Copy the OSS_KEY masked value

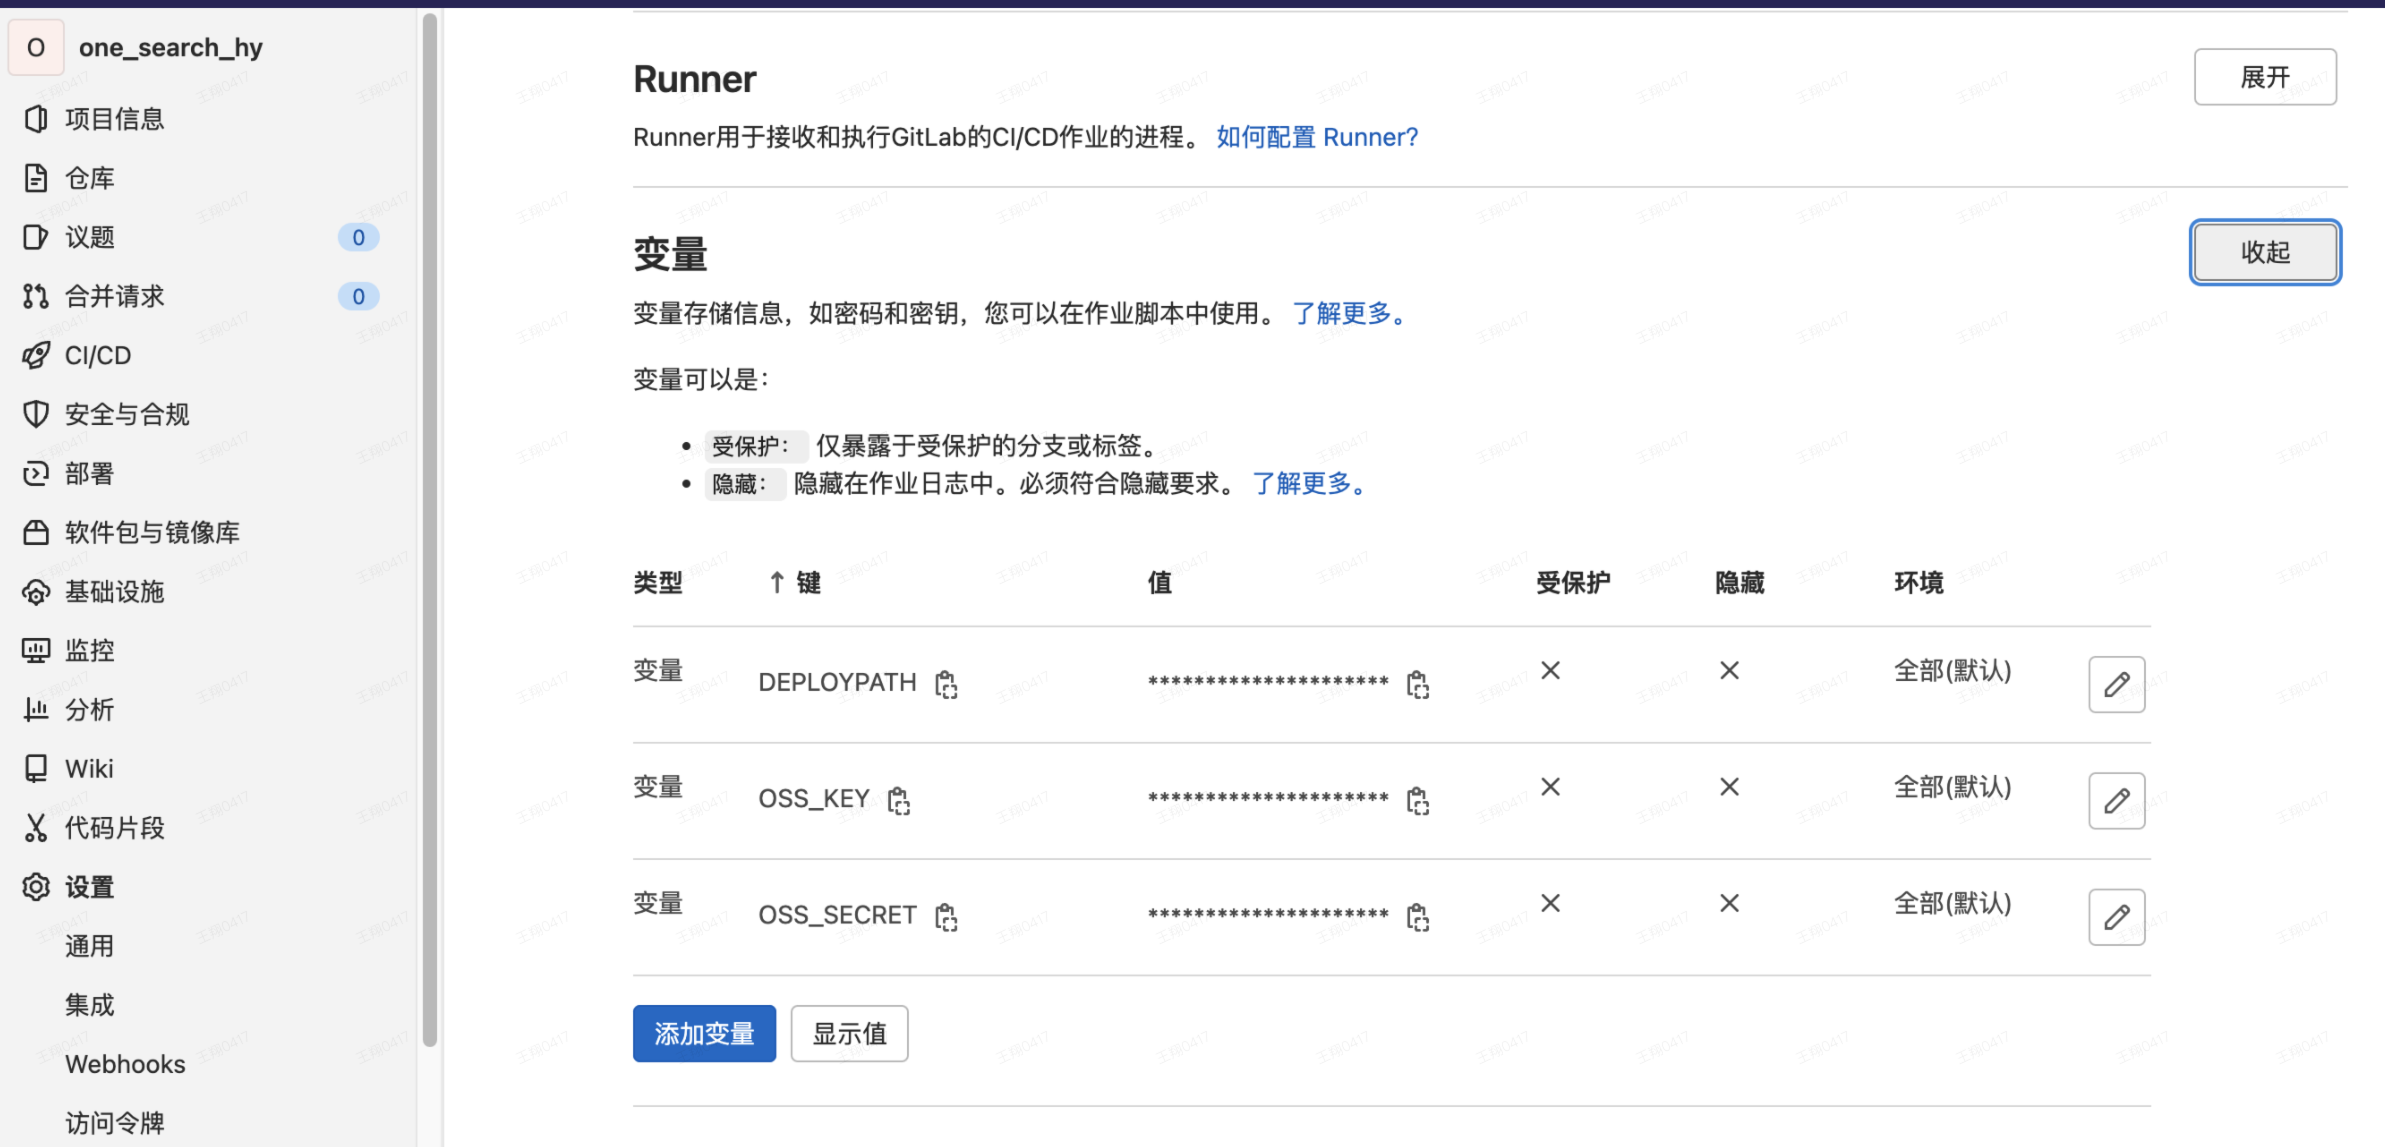(1417, 800)
